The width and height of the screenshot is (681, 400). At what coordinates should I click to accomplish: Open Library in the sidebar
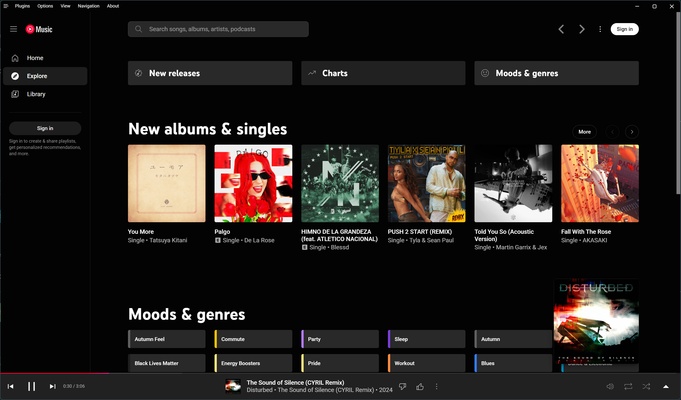tap(45, 94)
